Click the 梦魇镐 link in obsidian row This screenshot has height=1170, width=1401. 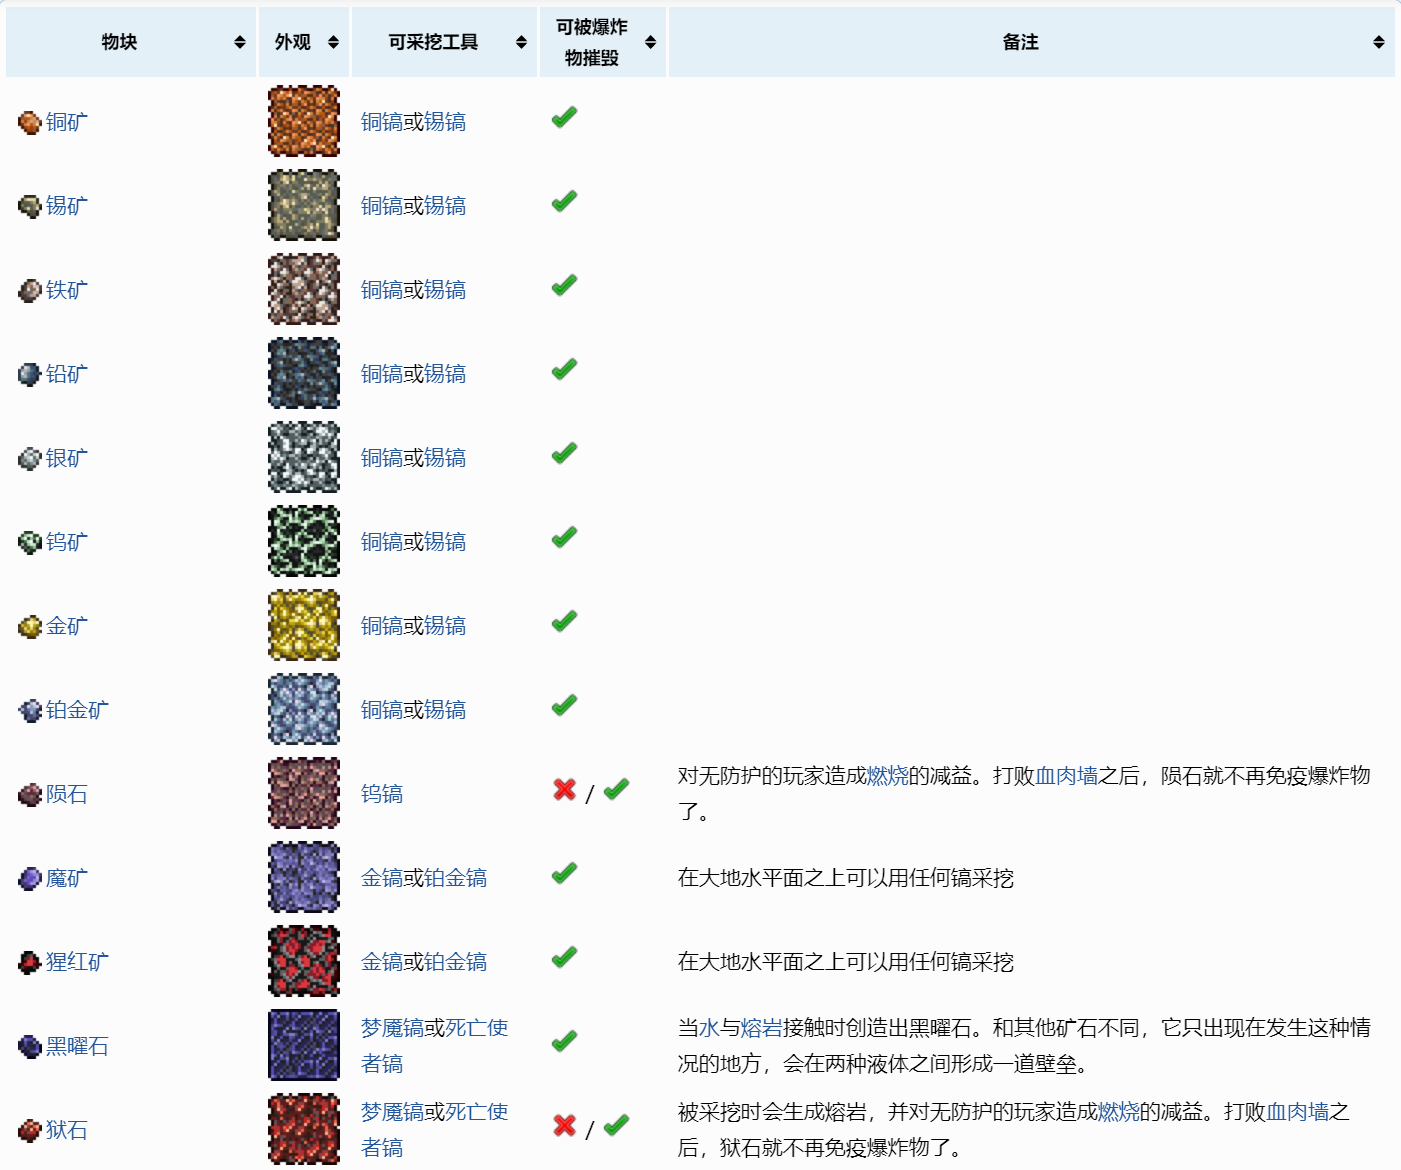click(392, 1028)
